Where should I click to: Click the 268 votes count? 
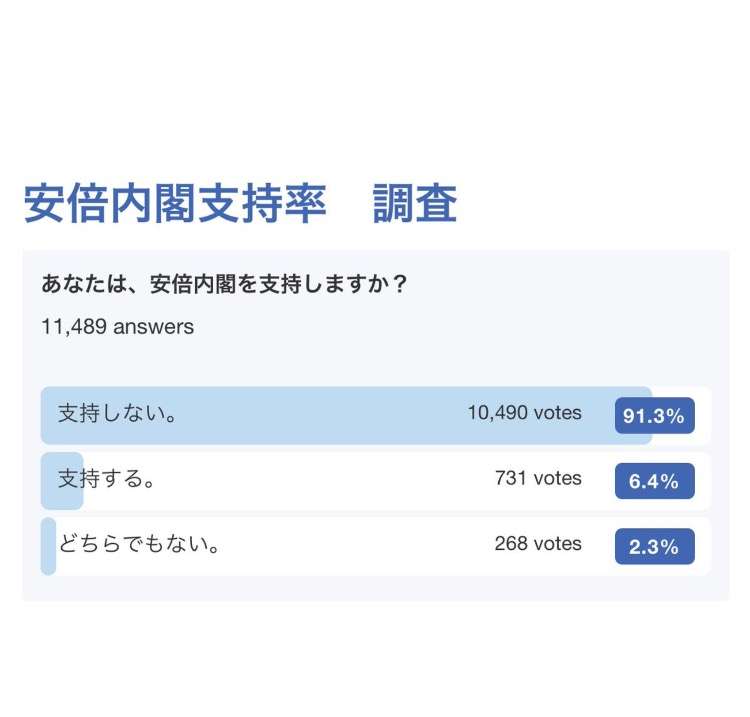[x=538, y=543]
